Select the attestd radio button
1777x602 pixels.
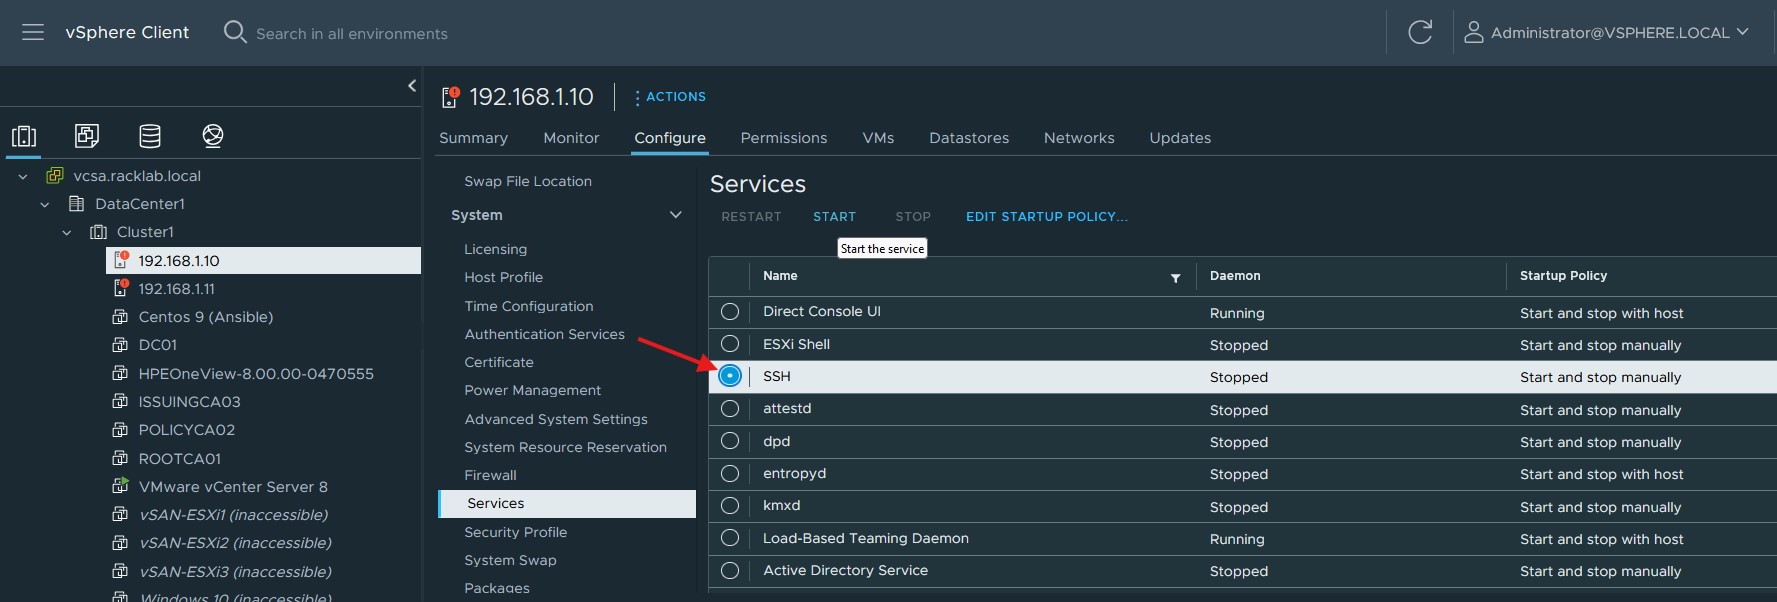730,409
